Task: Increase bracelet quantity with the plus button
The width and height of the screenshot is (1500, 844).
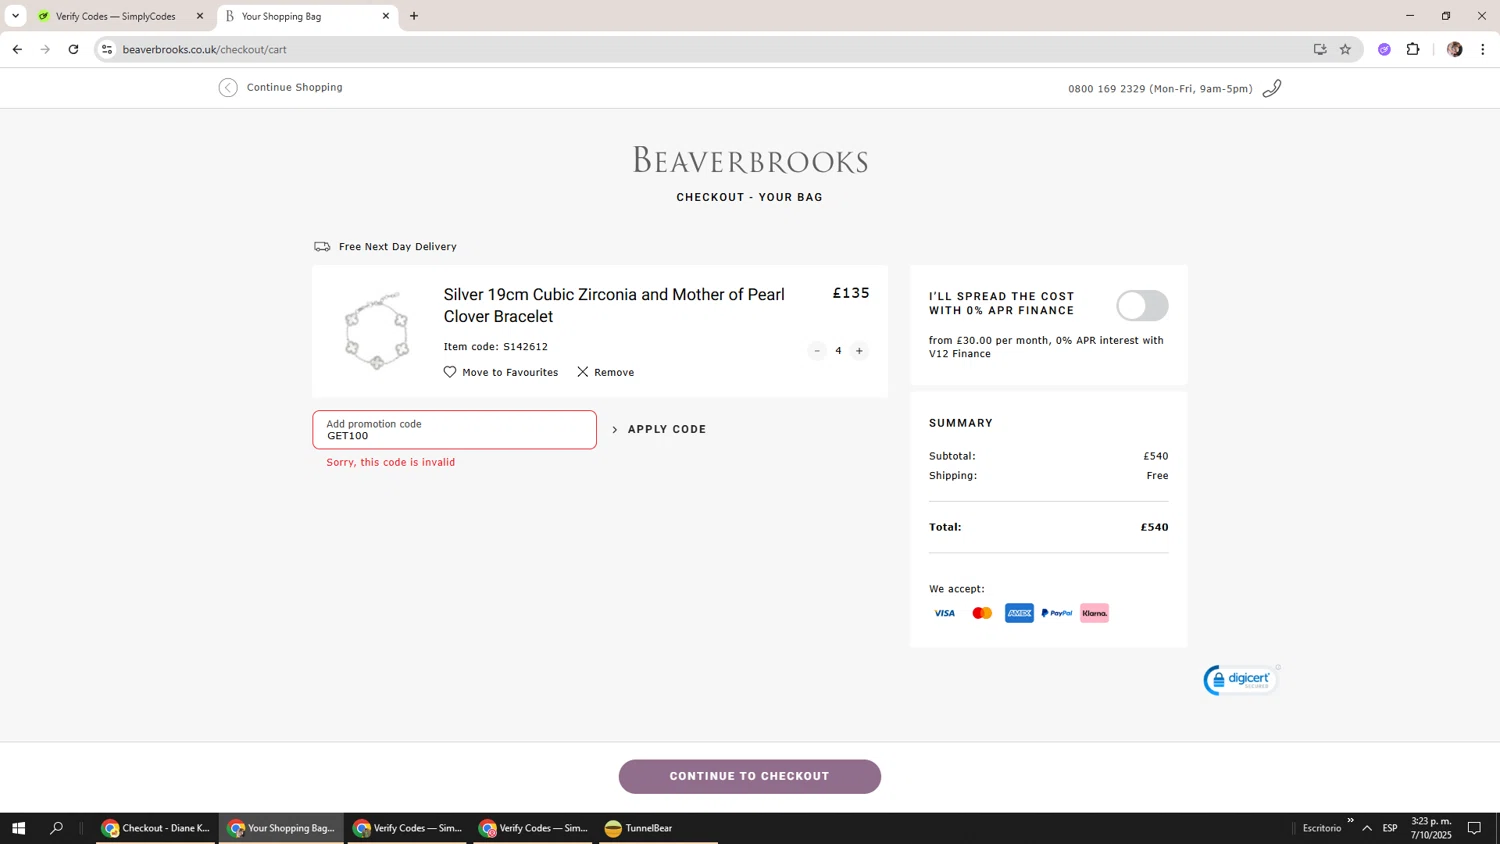Action: [x=859, y=351]
